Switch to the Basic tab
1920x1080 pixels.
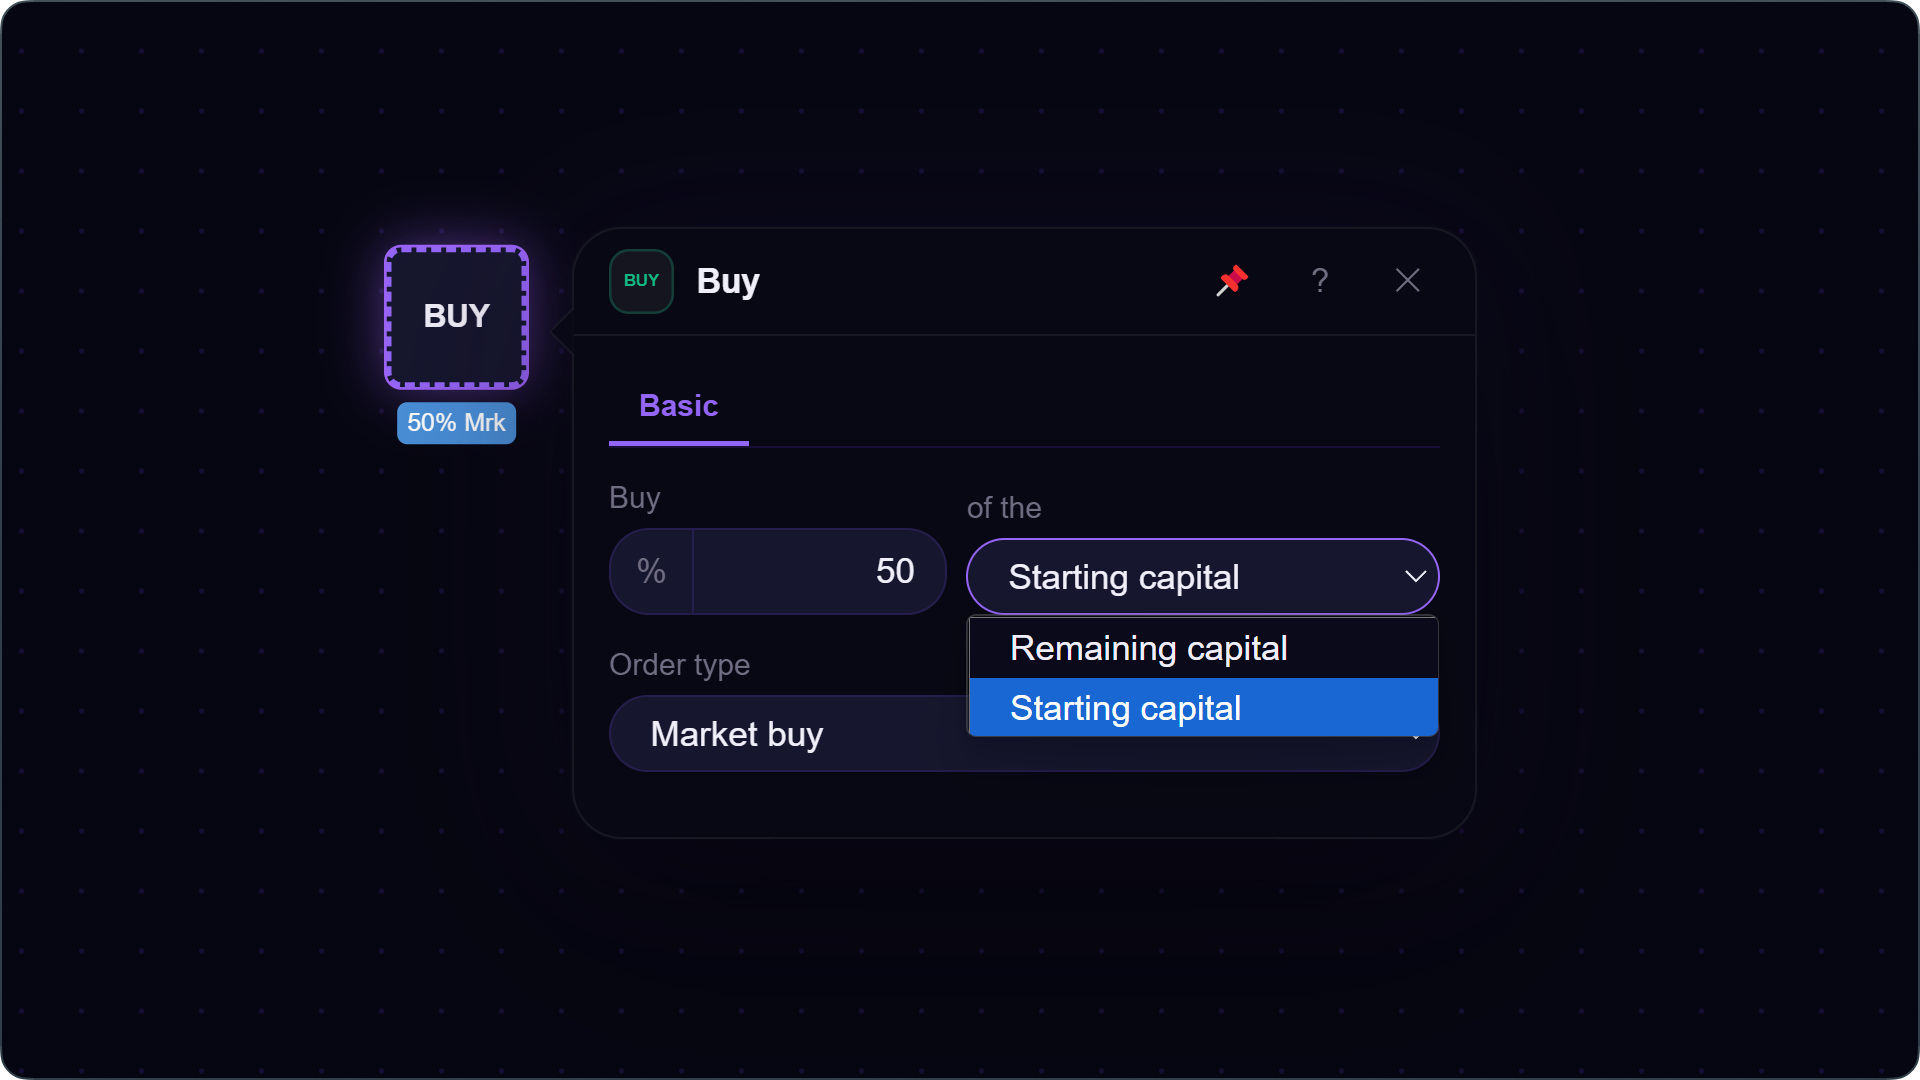click(x=679, y=406)
